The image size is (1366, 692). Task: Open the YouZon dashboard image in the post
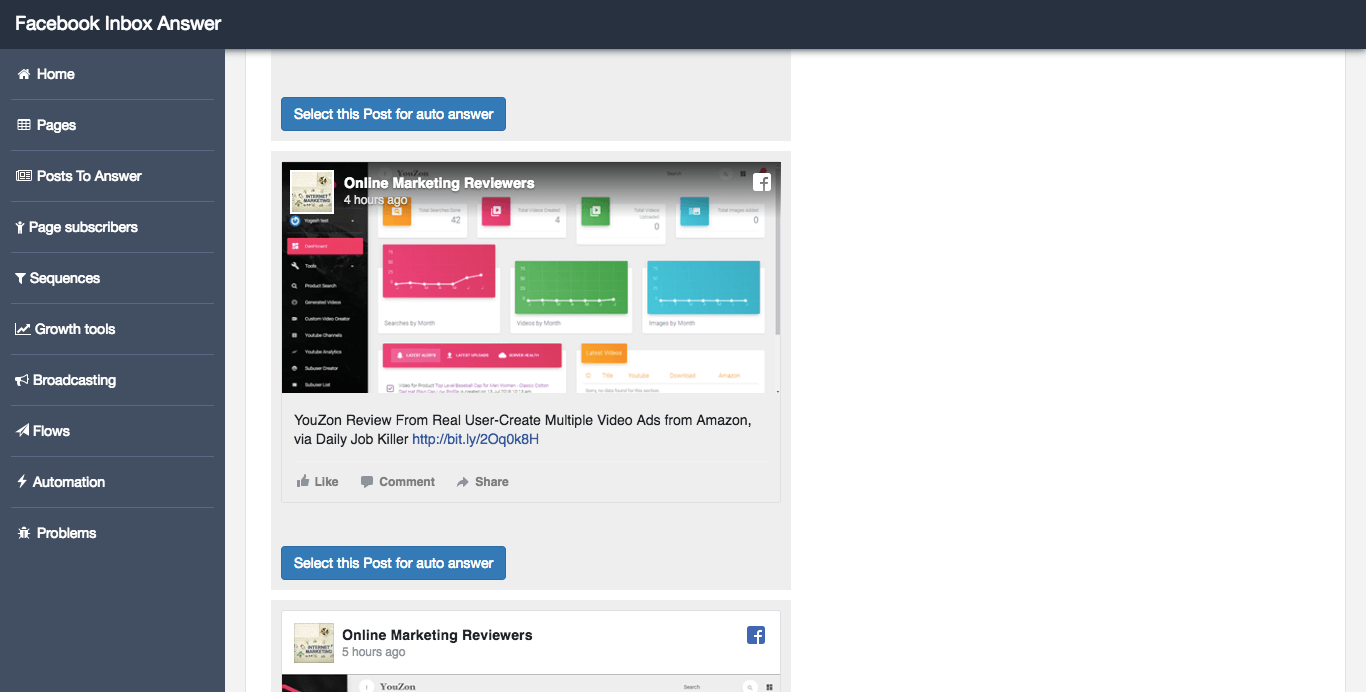point(531,278)
